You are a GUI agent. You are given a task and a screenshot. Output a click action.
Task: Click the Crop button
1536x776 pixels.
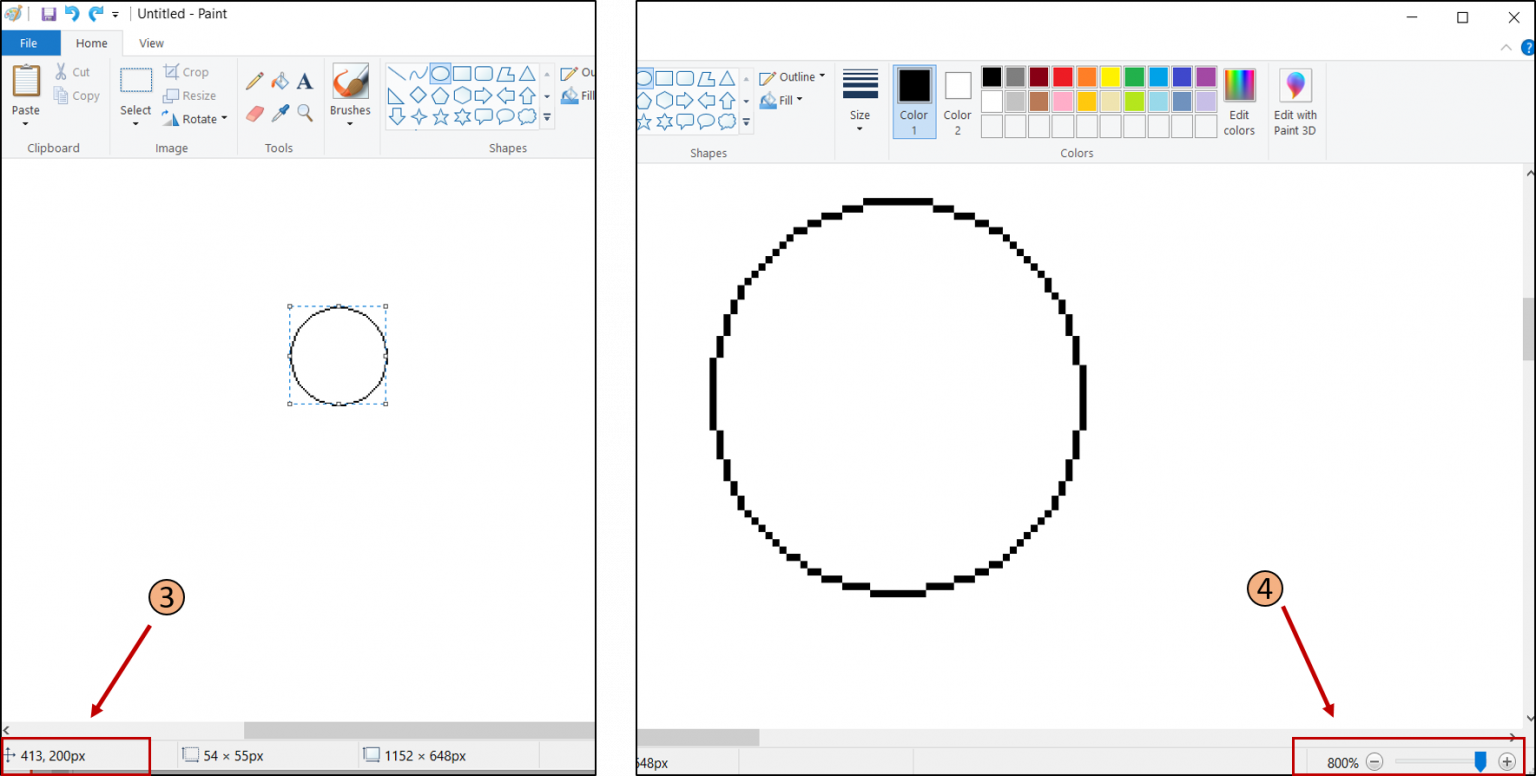(186, 72)
